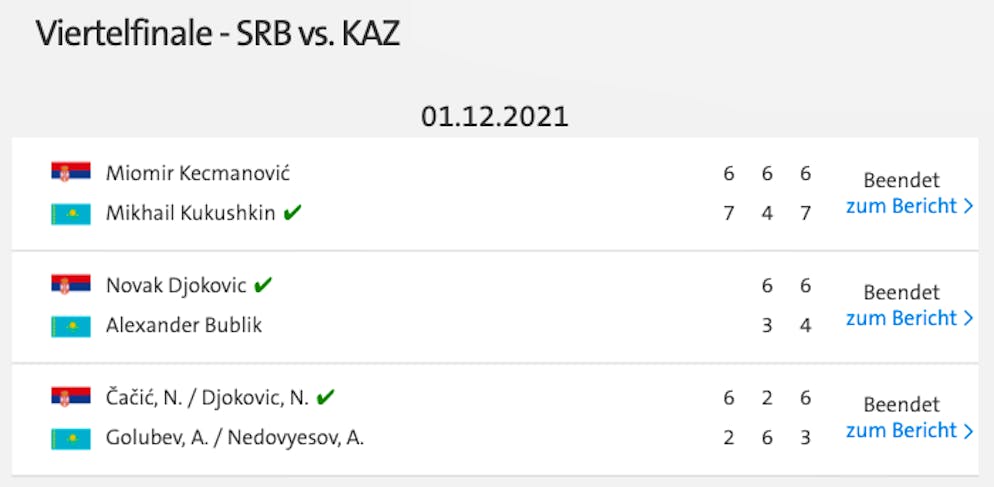Select doubles team Čačić, N. / Djokovic, N.
The width and height of the screenshot is (994, 487).
tap(207, 398)
